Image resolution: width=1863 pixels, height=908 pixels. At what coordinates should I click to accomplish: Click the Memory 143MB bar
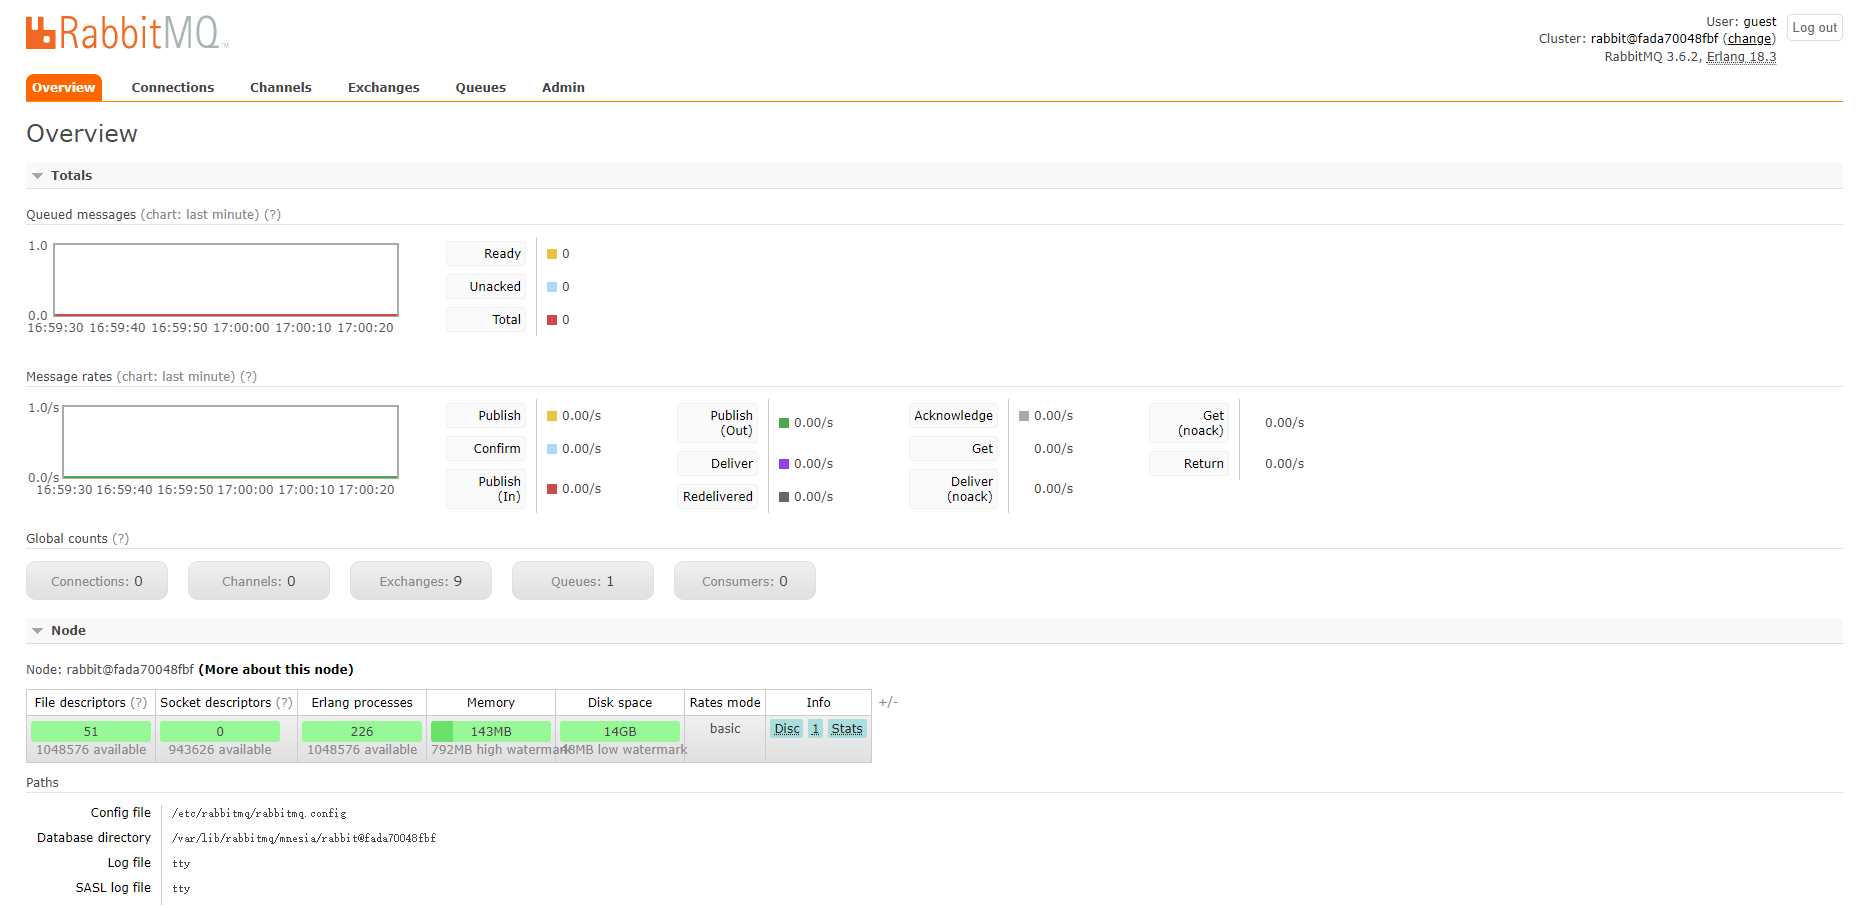pos(491,731)
